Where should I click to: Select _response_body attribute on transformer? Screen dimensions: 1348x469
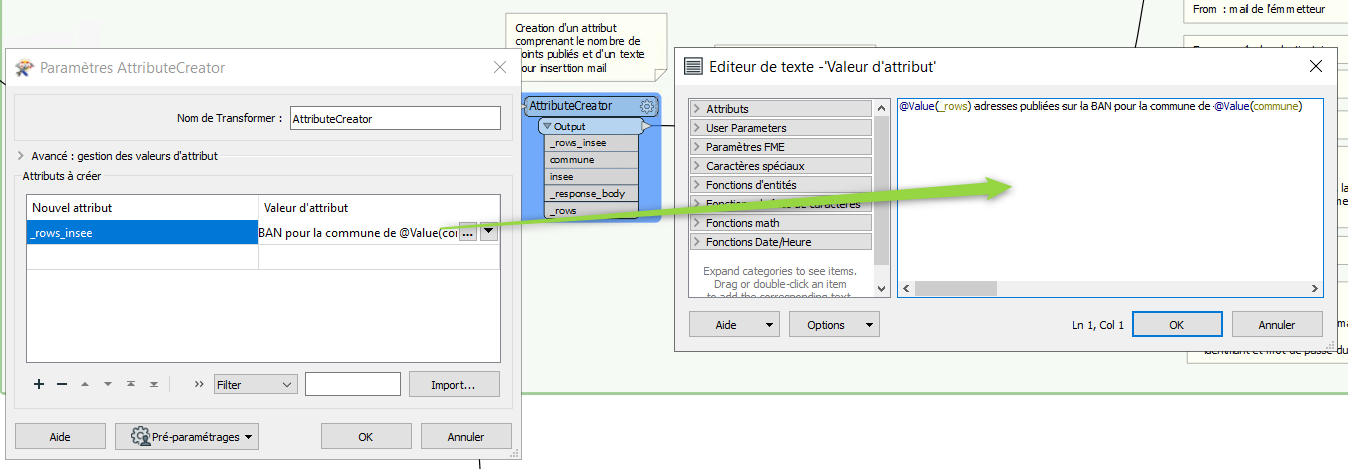click(x=592, y=194)
